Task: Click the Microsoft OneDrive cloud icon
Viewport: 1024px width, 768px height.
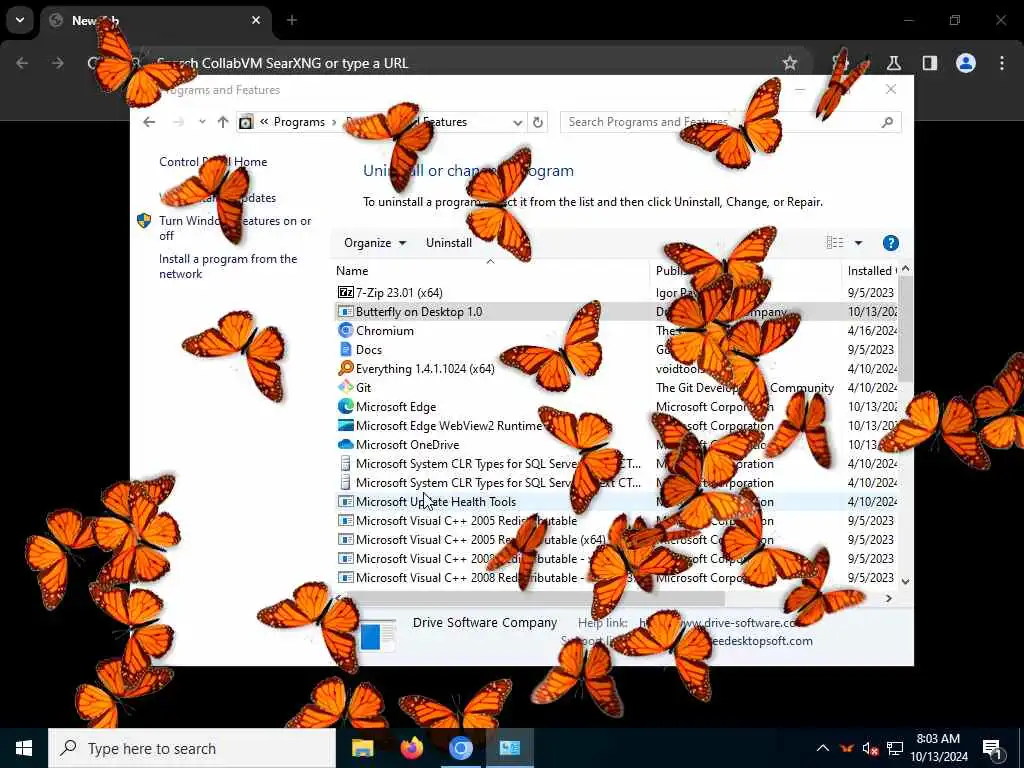Action: point(345,444)
